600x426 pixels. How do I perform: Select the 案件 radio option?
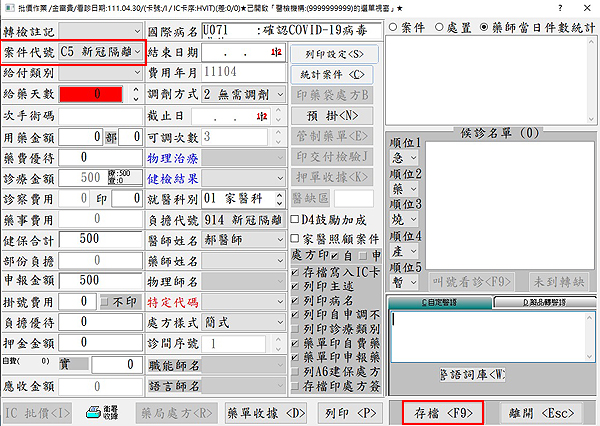click(392, 26)
